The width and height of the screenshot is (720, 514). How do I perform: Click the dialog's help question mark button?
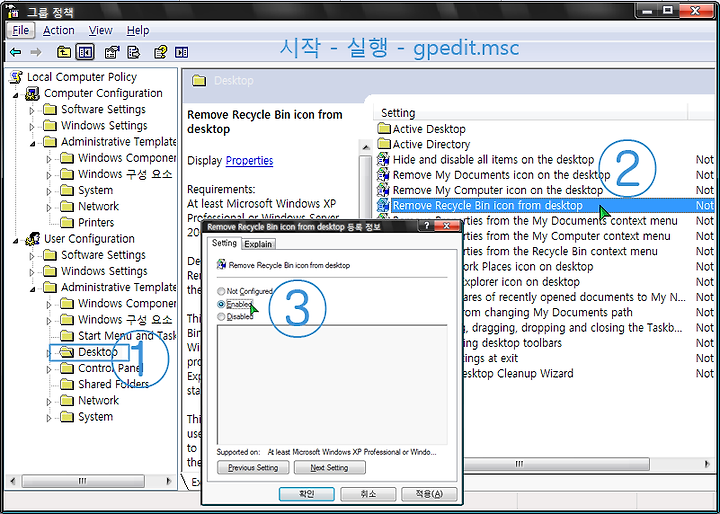point(426,226)
